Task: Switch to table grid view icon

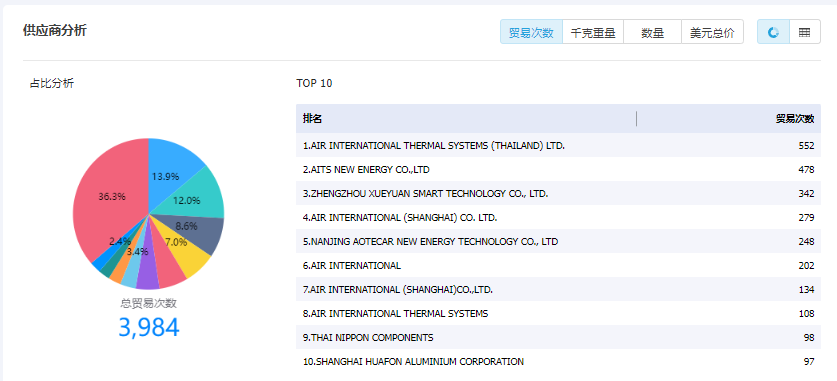Action: pyautogui.click(x=804, y=32)
